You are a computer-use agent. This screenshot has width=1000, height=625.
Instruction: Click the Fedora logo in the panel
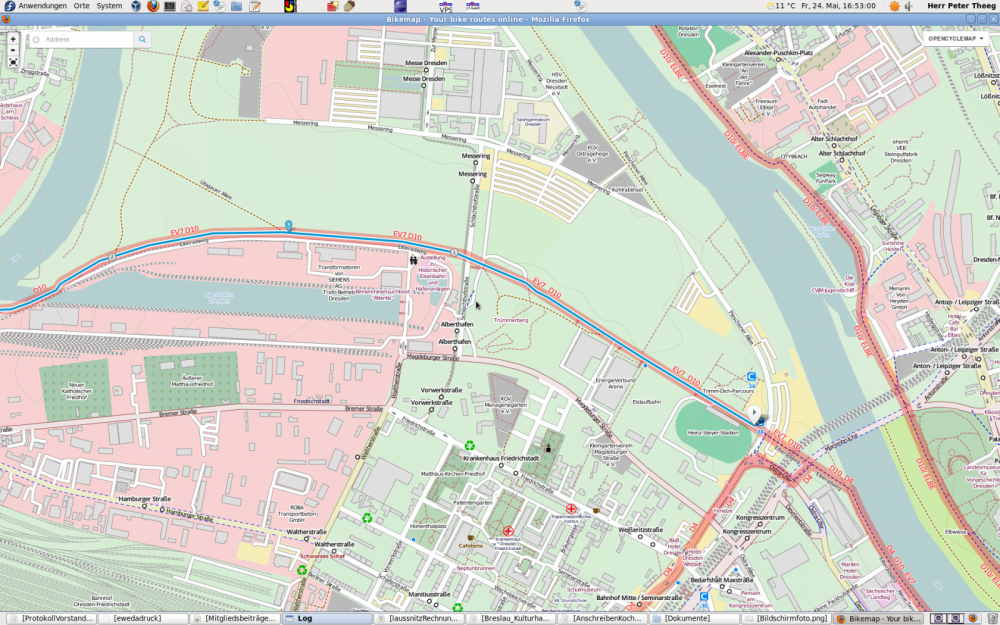(x=9, y=6)
